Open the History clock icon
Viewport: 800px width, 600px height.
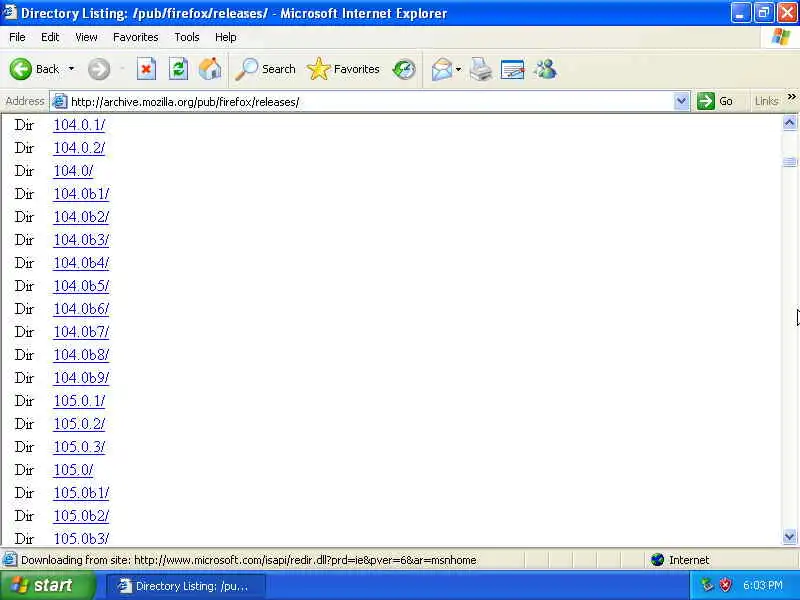(404, 69)
